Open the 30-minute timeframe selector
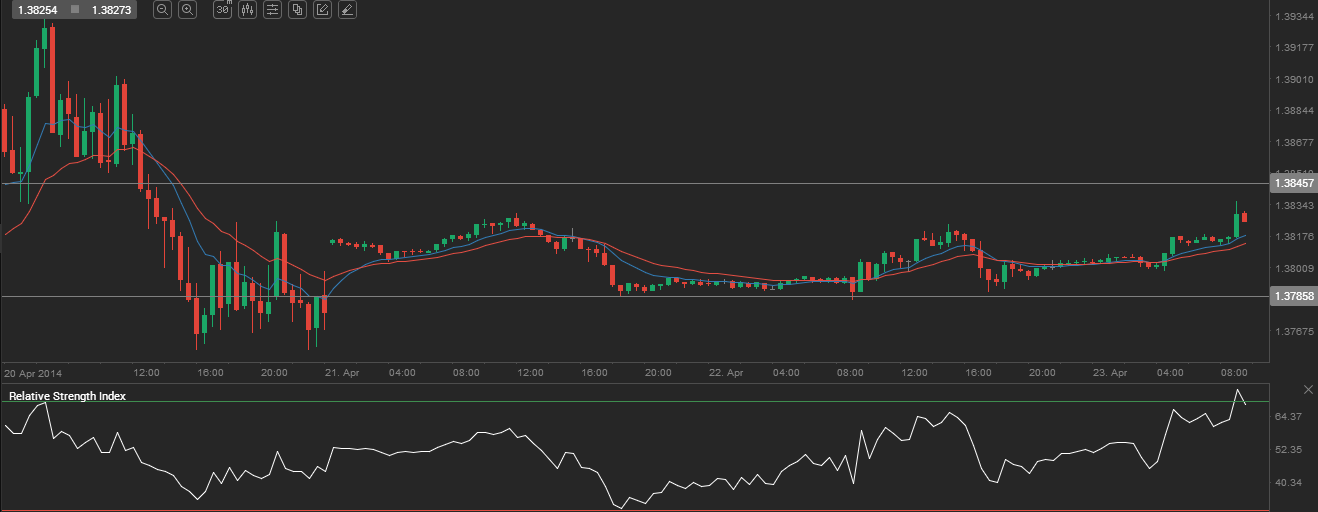This screenshot has width=1318, height=512. pos(223,10)
